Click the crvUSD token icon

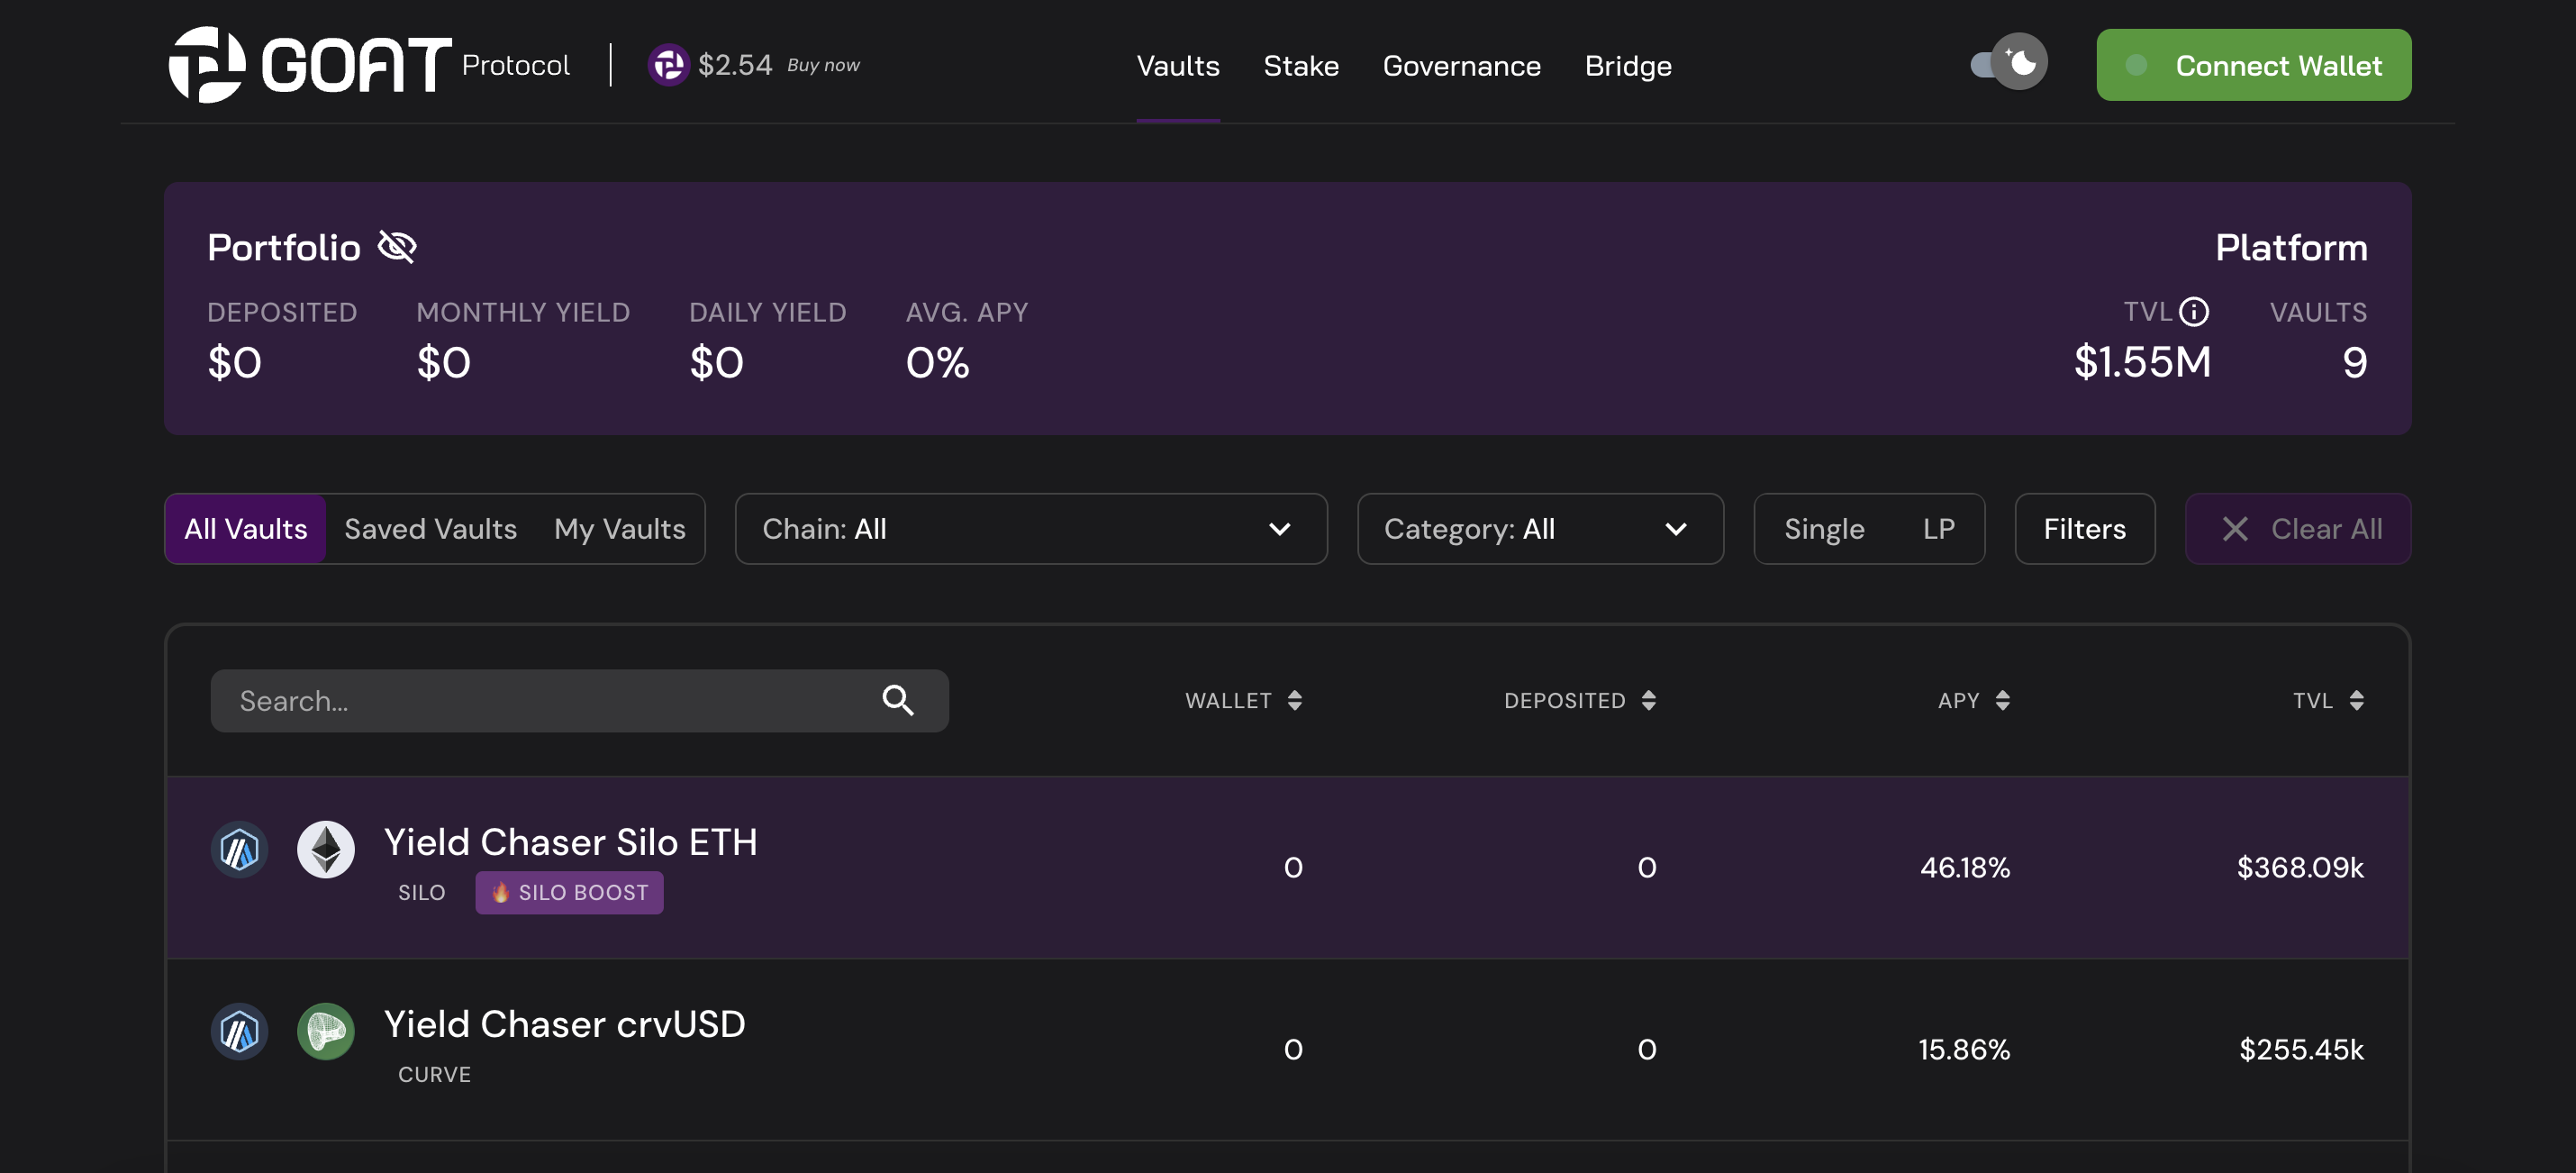coord(326,1032)
